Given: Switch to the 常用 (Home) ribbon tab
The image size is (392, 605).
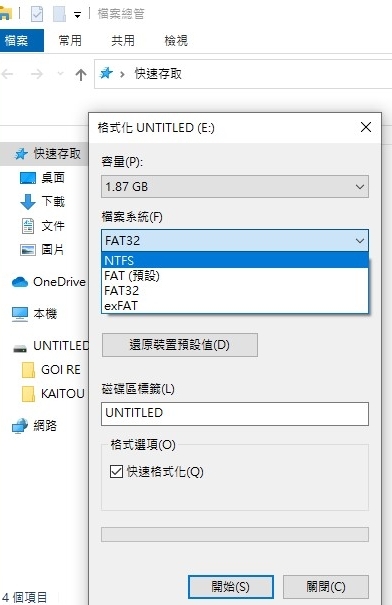Looking at the screenshot, I should (x=70, y=41).
